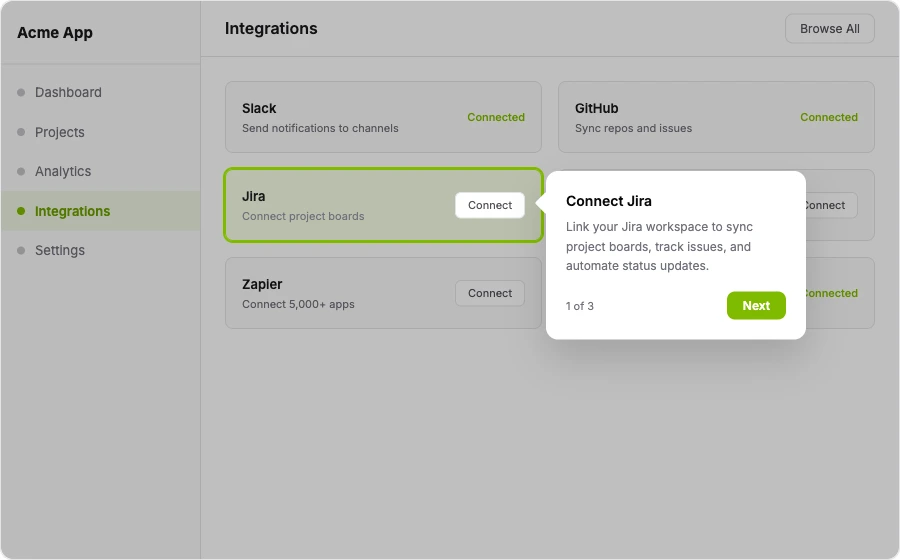Click 'Send notifications to channels' text

click(320, 128)
